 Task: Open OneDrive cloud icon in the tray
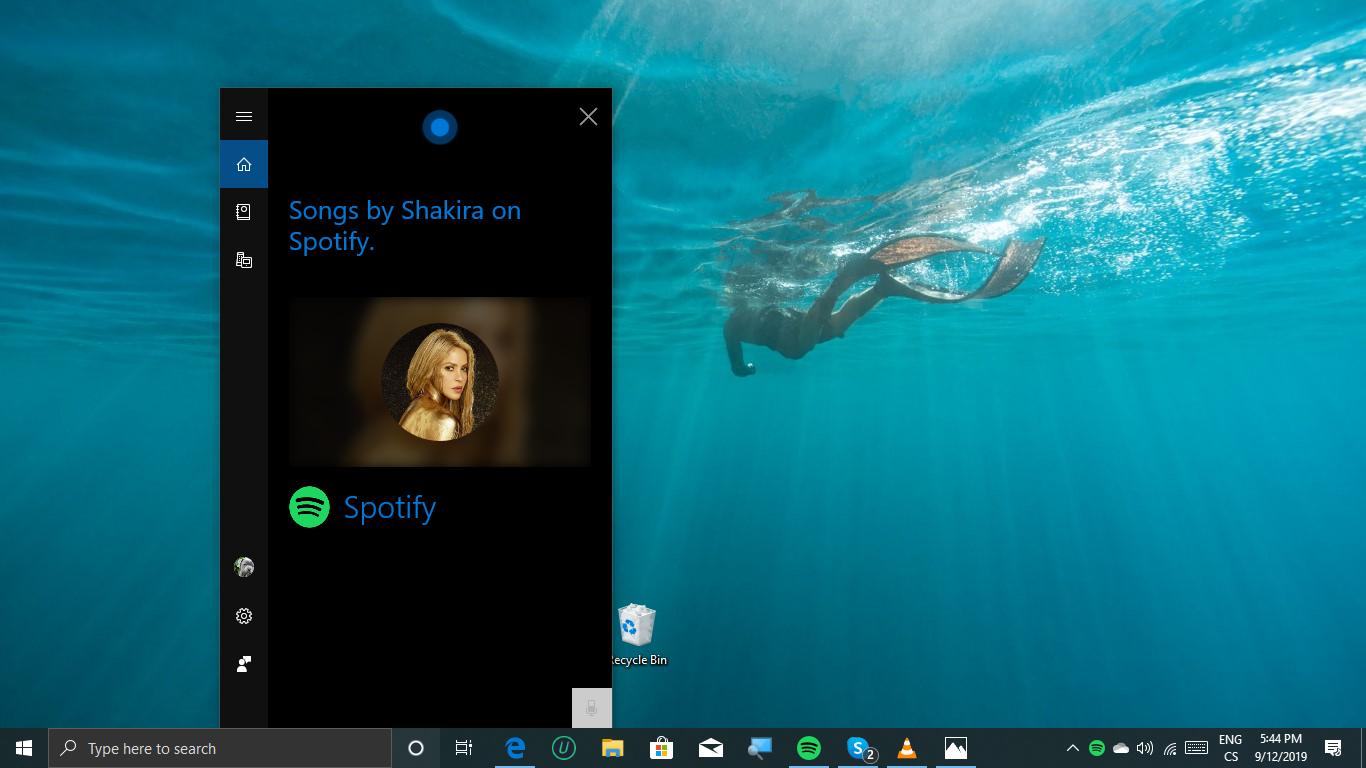(x=1121, y=748)
